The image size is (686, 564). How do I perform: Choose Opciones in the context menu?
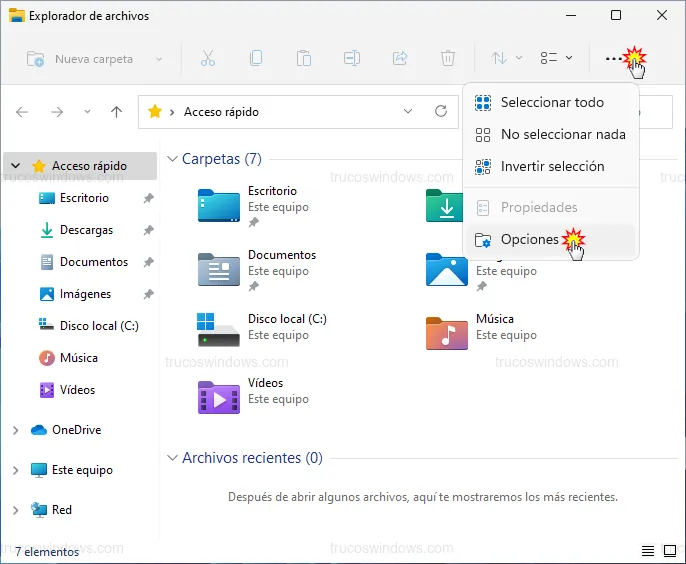click(x=529, y=240)
